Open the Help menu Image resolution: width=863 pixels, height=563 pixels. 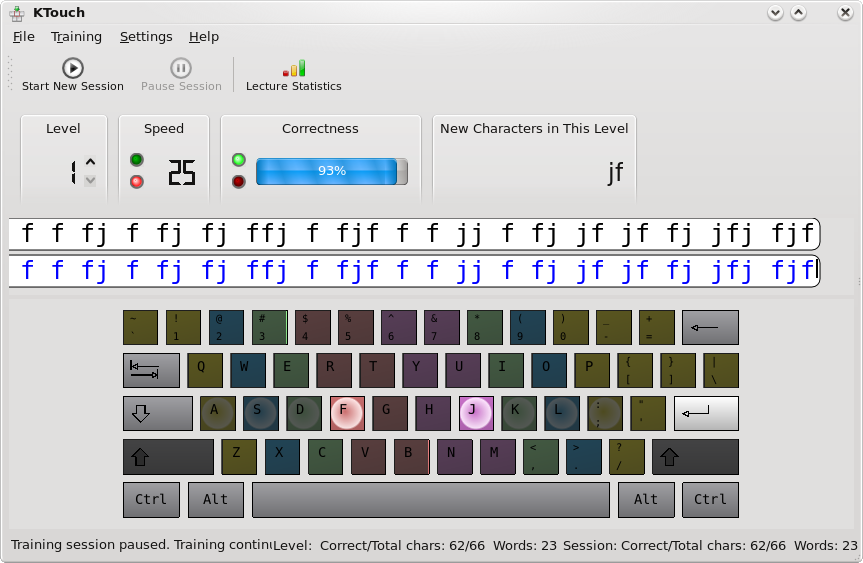[x=204, y=37]
